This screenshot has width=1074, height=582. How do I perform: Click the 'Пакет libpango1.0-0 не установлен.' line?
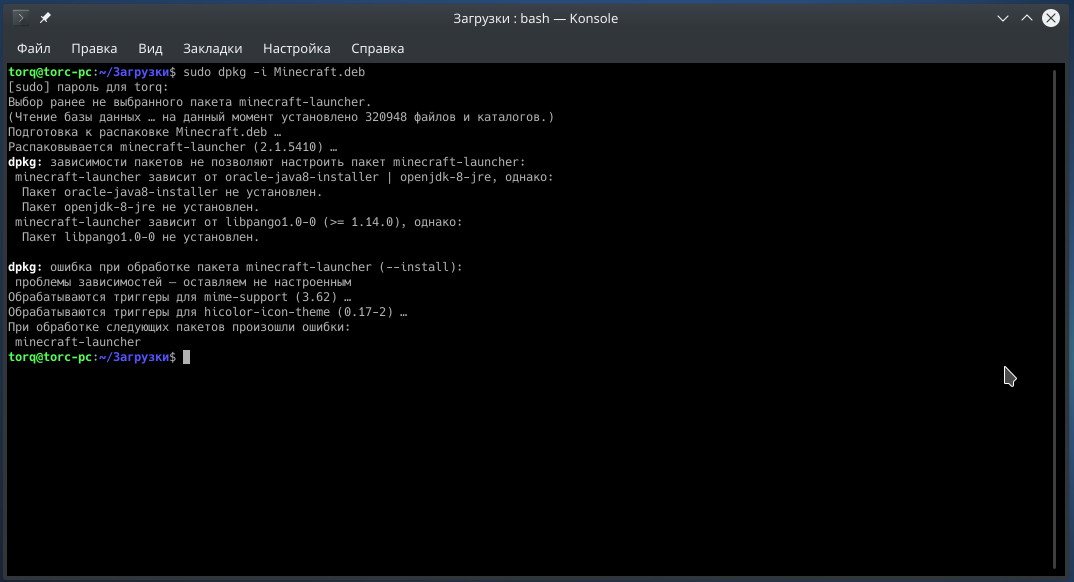tap(140, 237)
